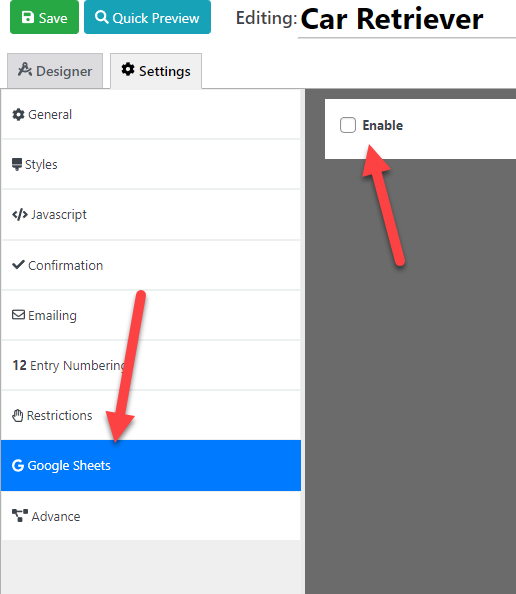Open Quick Preview of the form
Image resolution: width=516 pixels, height=594 pixels.
click(x=147, y=17)
